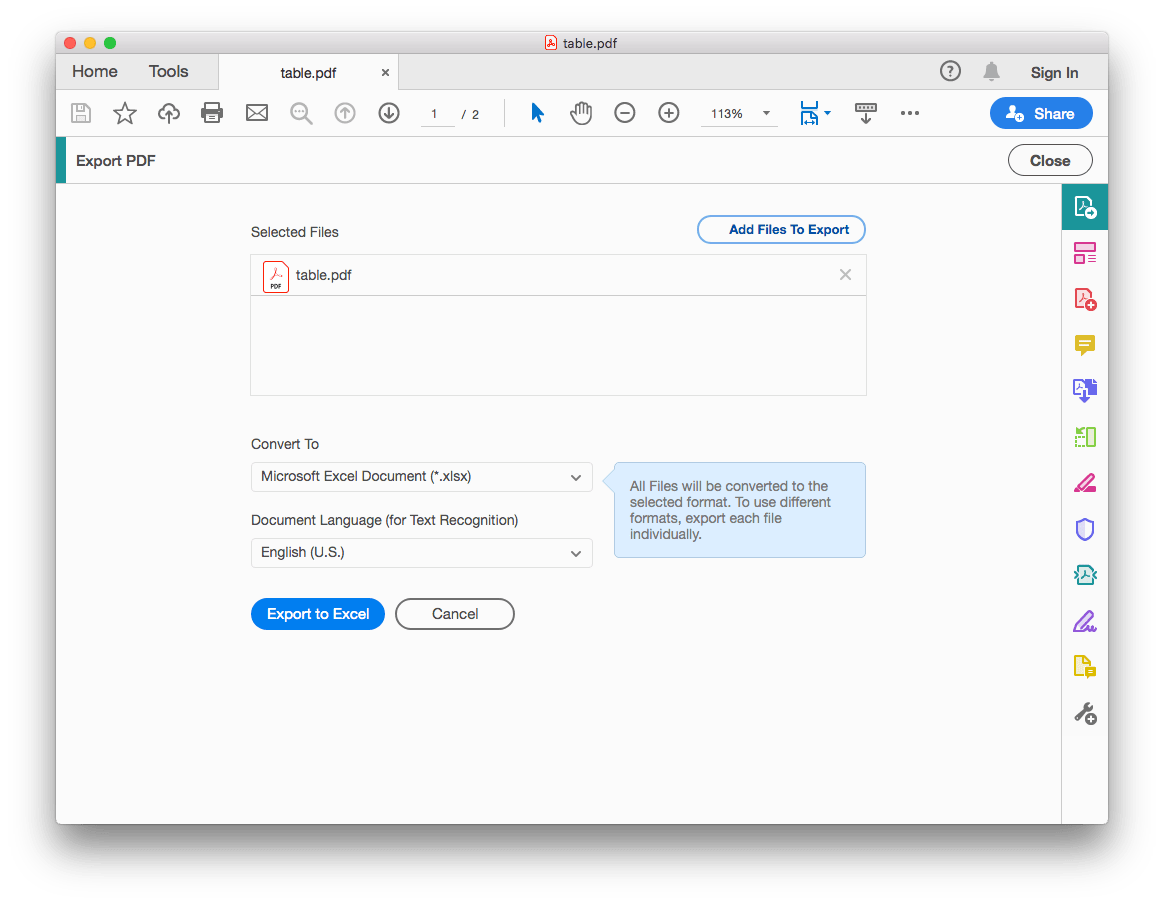The image size is (1164, 904).
Task: Click Add Files To Export
Action: click(781, 229)
